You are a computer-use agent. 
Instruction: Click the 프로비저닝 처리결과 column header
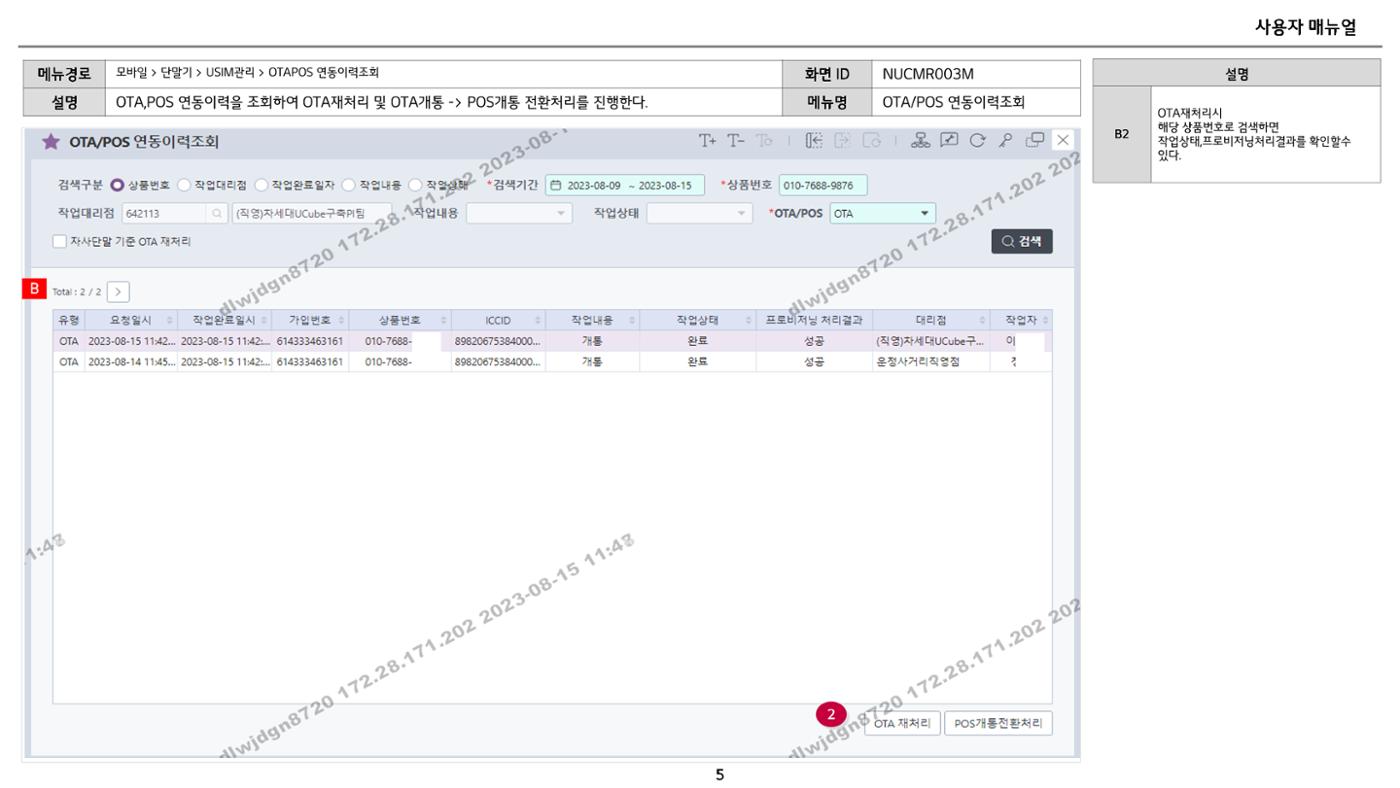click(x=816, y=319)
